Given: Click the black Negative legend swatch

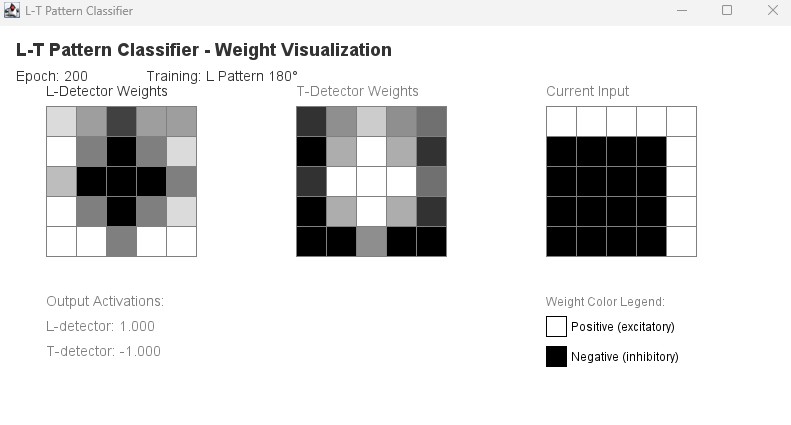Looking at the screenshot, I should pos(556,357).
